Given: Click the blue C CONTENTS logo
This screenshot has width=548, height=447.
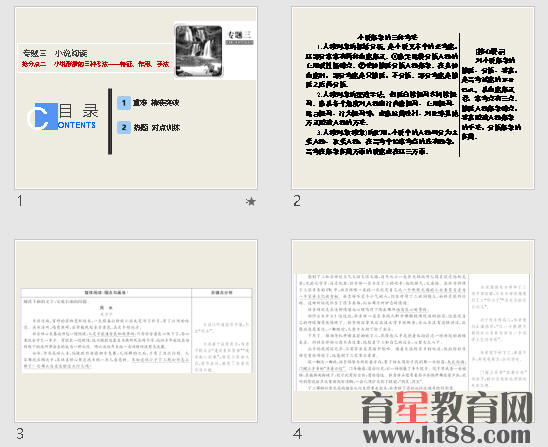Looking at the screenshot, I should coord(61,117).
